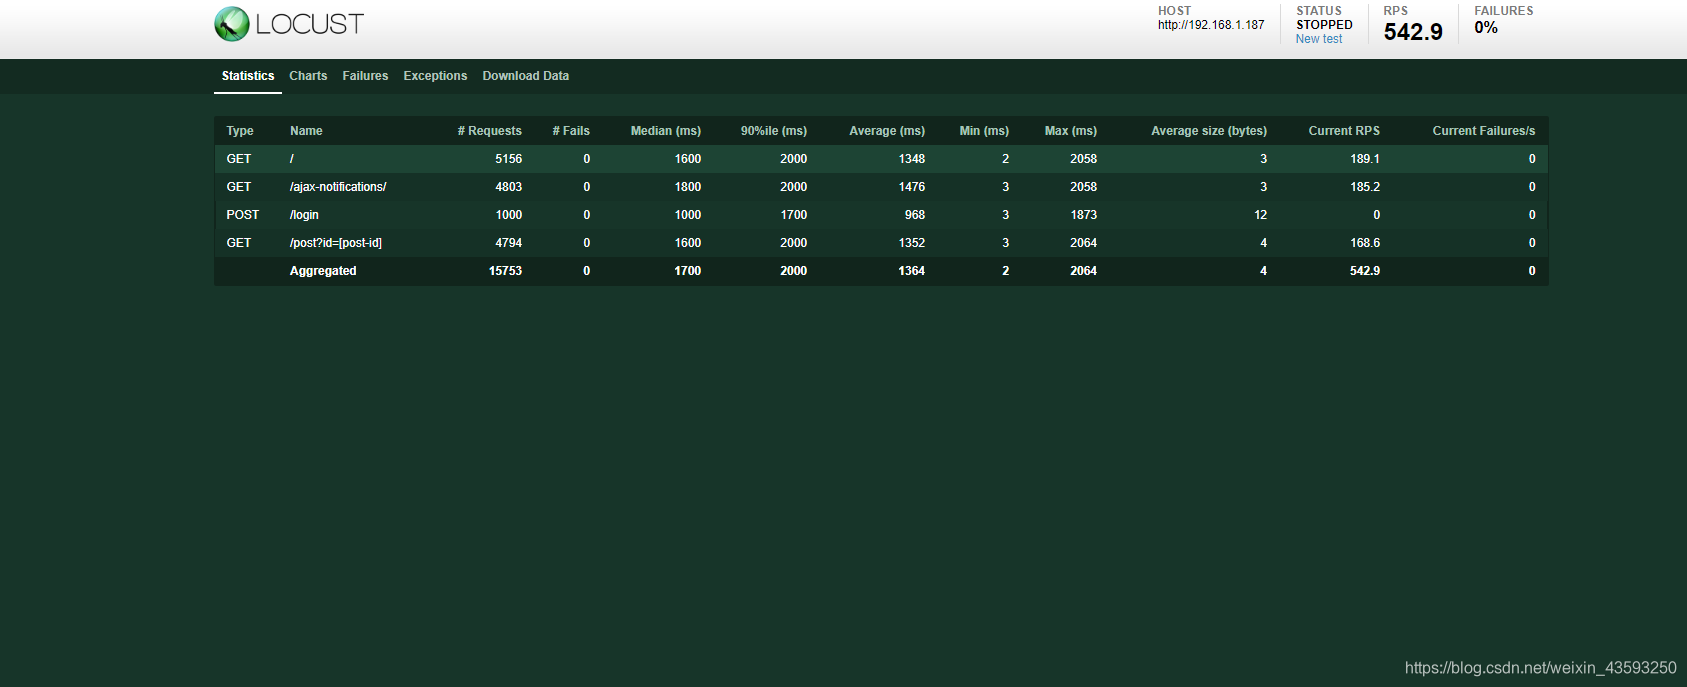Switch to the Statistics tab
This screenshot has height=687, width=1687.
tap(248, 76)
